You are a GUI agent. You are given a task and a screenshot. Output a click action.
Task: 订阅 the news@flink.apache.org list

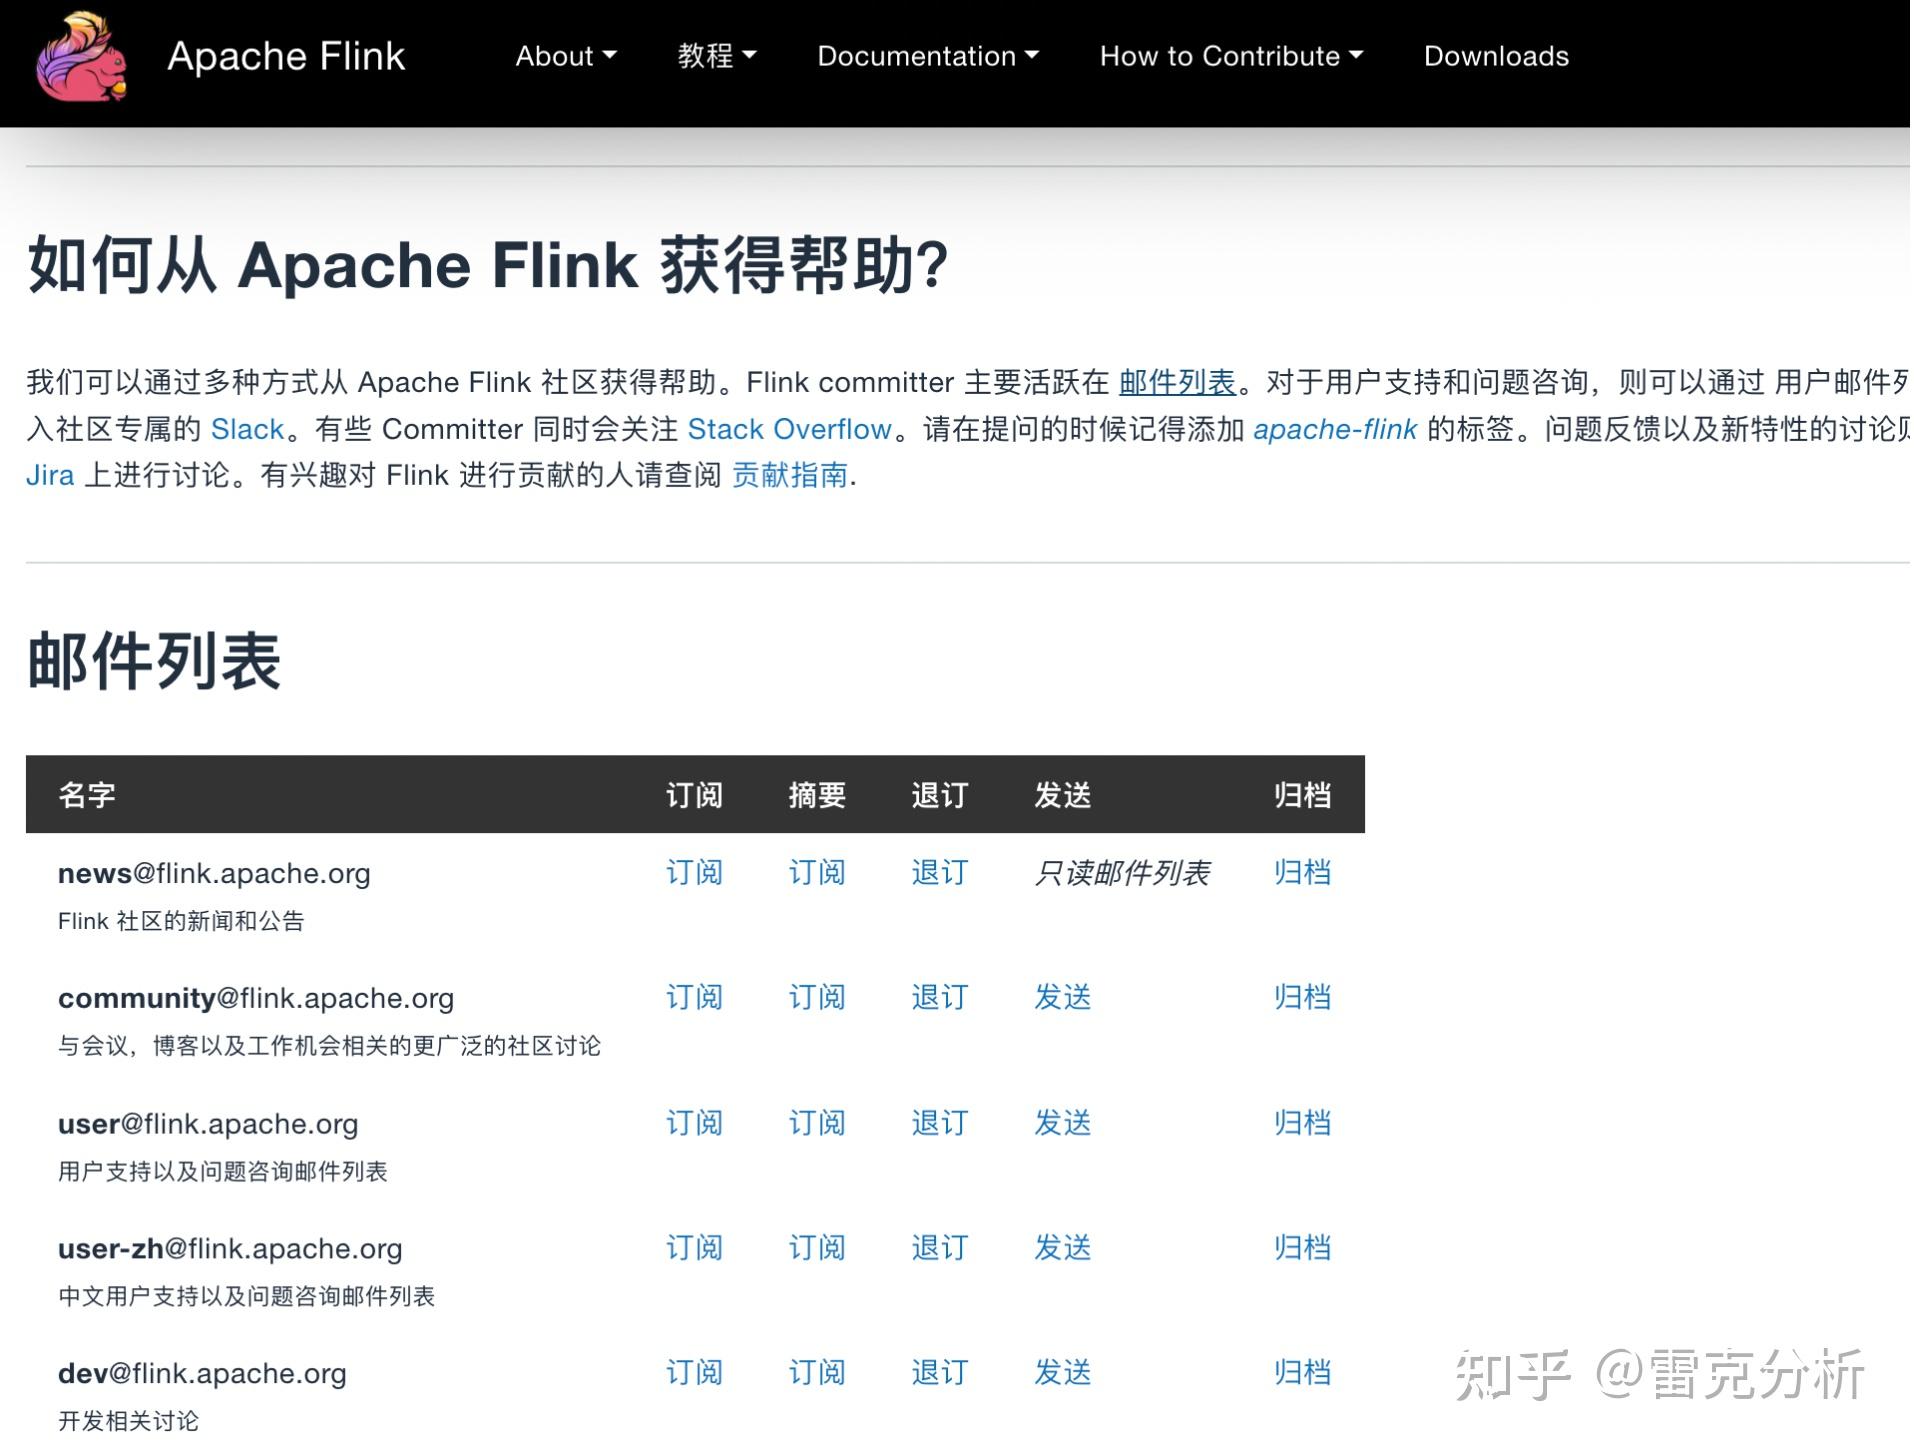[x=694, y=873]
